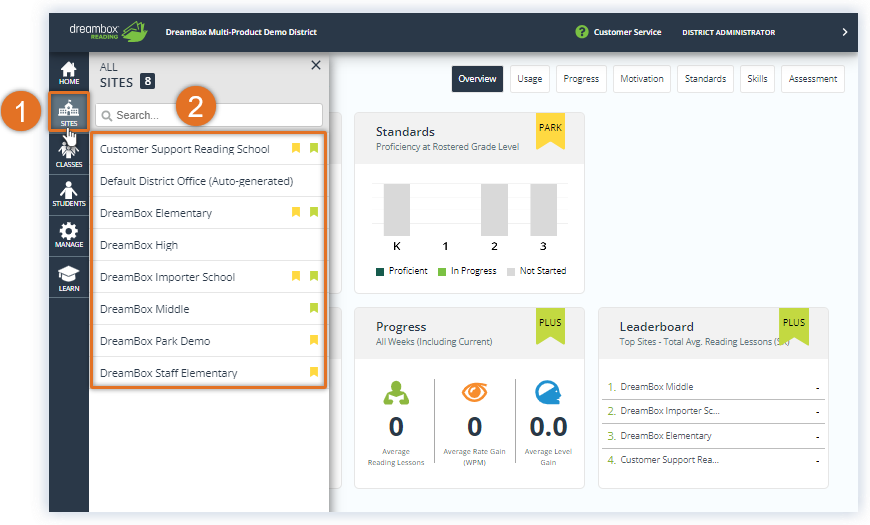
Task: Click the Average Reading Lessons icon
Action: point(396,393)
